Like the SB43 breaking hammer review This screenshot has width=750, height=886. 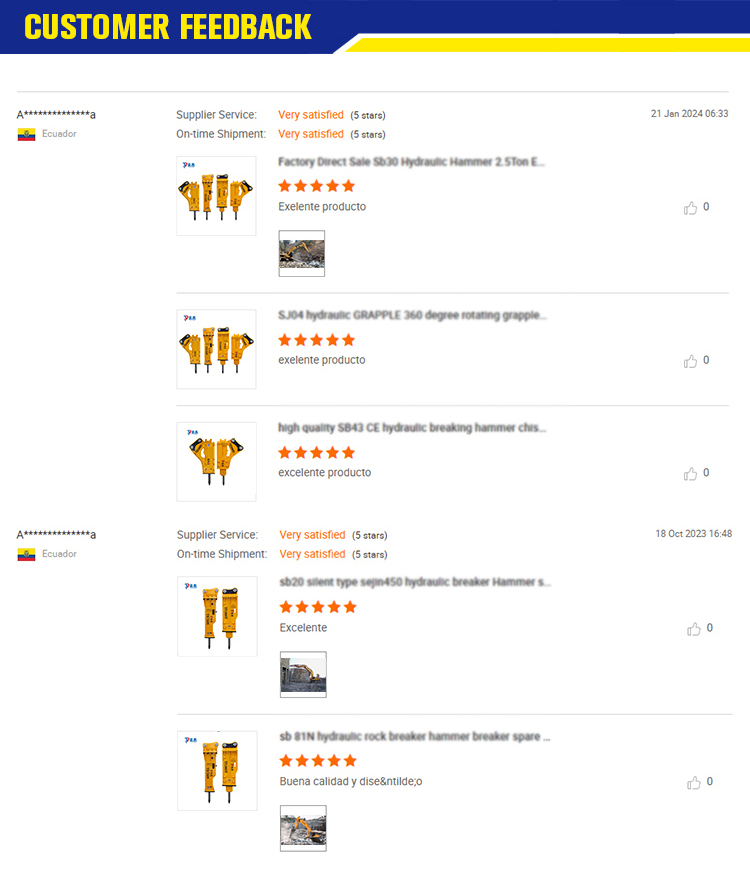[x=690, y=474]
